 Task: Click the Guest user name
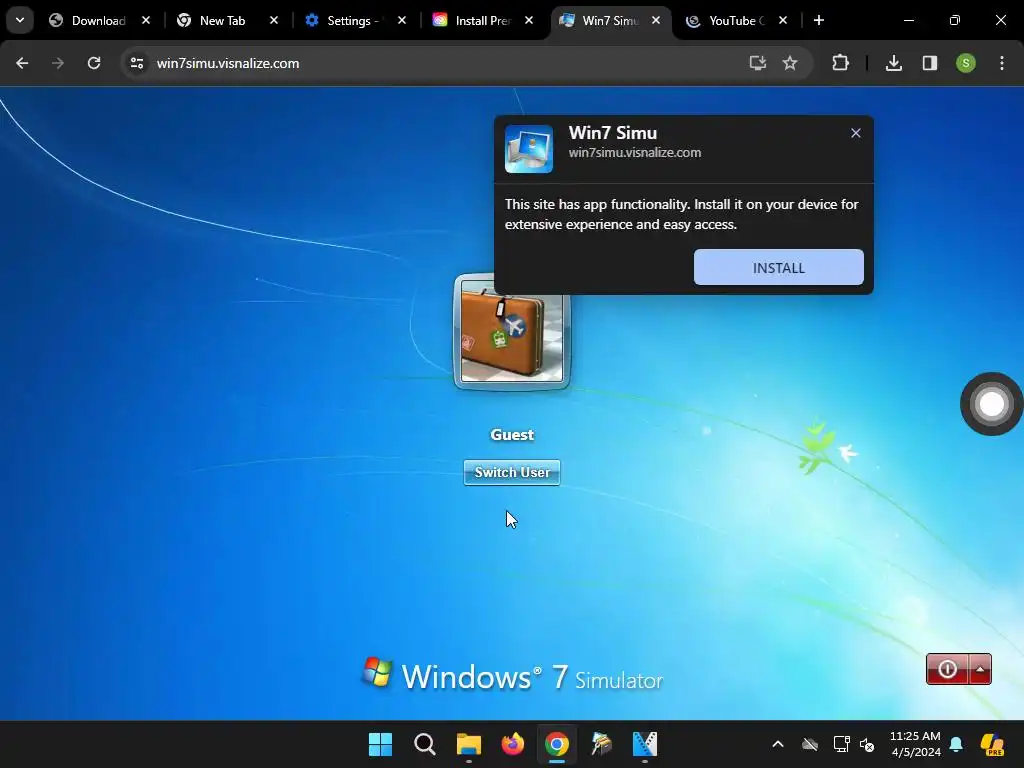[512, 435]
